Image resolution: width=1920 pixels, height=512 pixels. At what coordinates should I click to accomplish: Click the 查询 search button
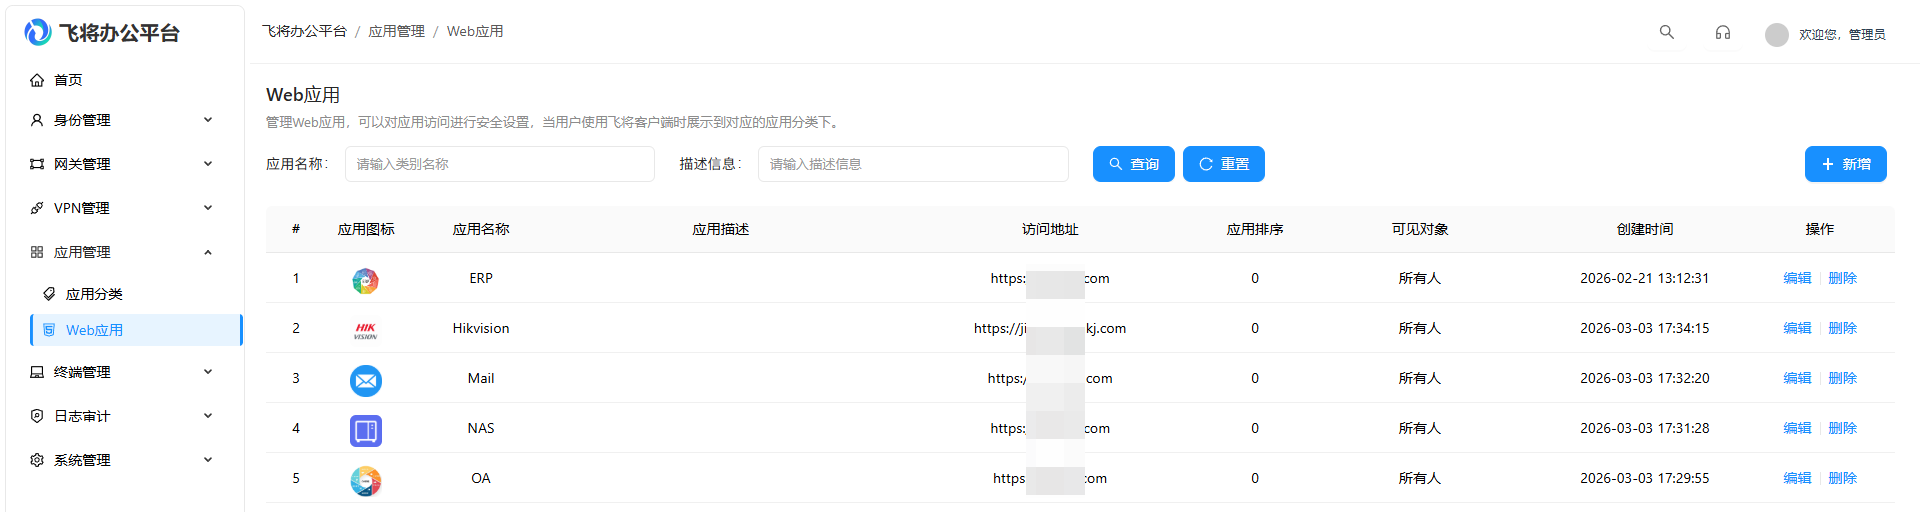click(x=1134, y=164)
